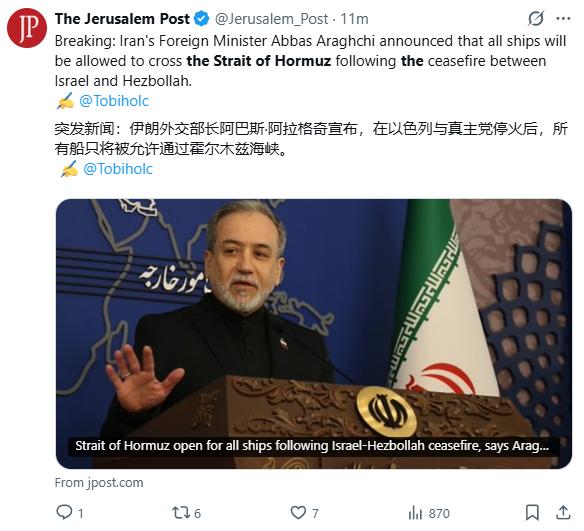This screenshot has height=531, width=584.
Task: Click the Strait of Hormuz headline caption
Action: pyautogui.click(x=312, y=446)
